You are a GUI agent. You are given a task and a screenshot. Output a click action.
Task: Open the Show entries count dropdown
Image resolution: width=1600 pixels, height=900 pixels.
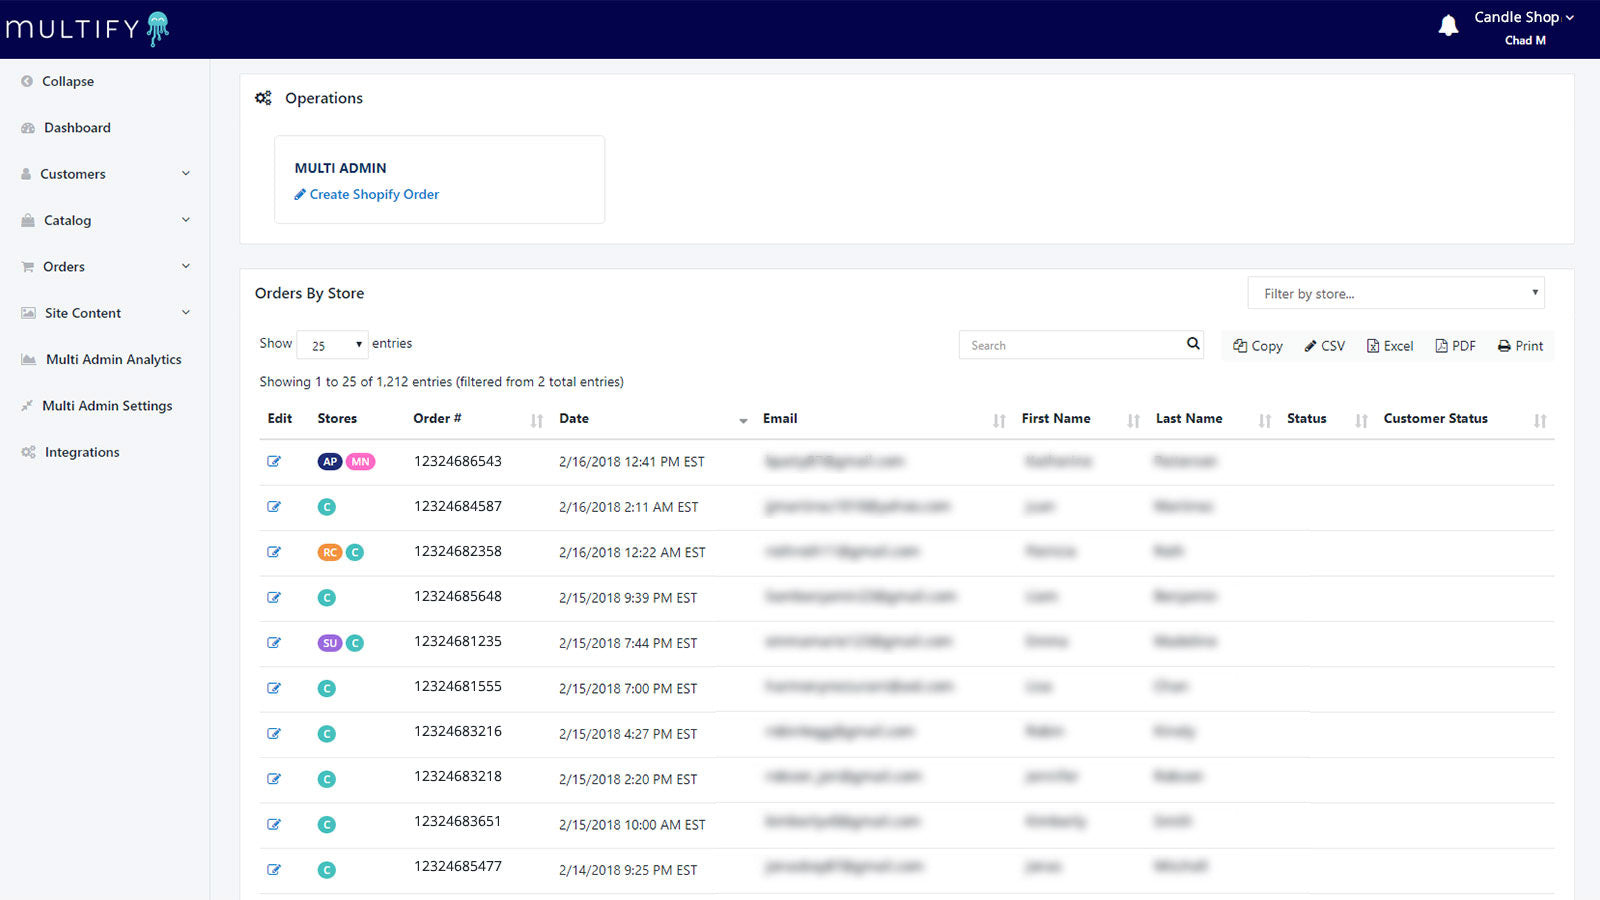tap(332, 344)
